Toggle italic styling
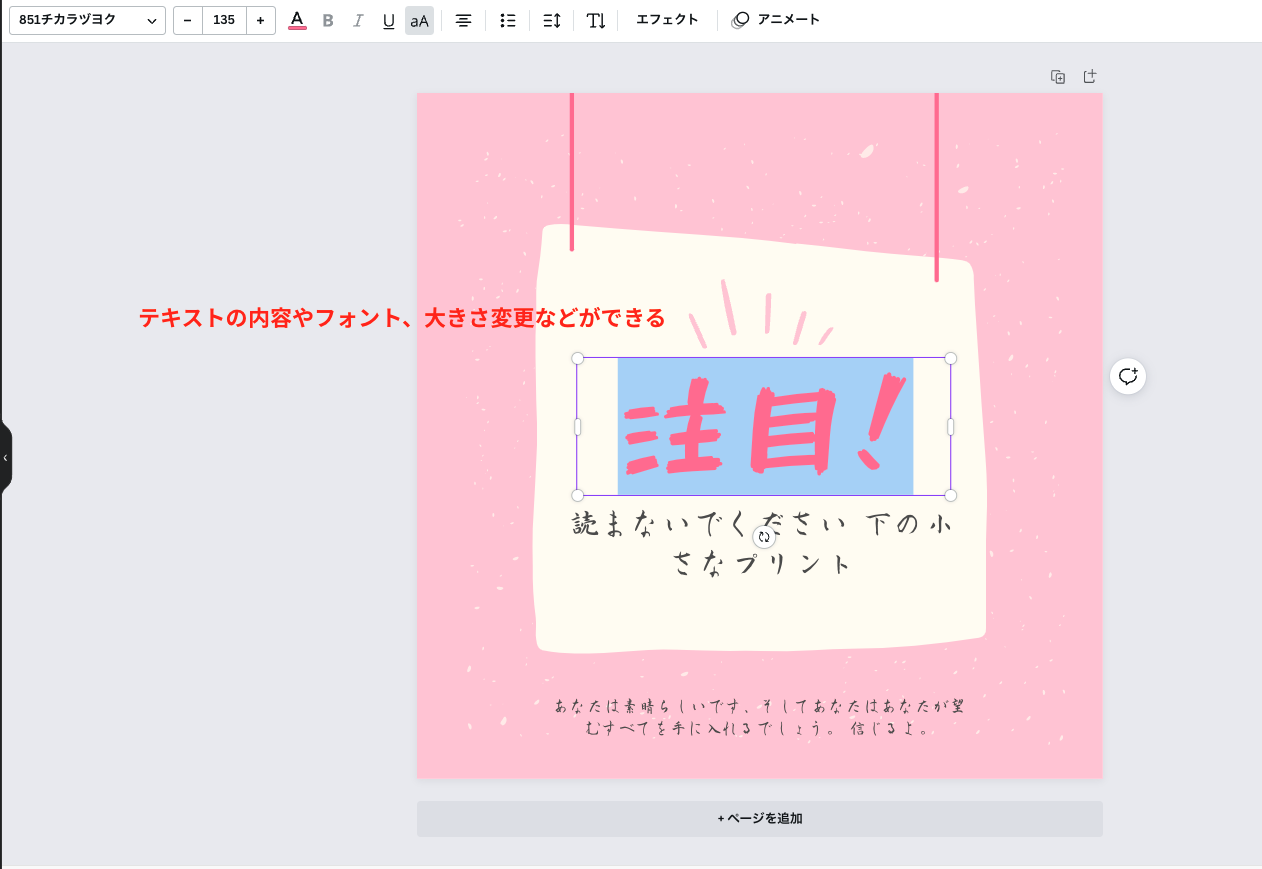This screenshot has width=1262, height=869. [357, 20]
